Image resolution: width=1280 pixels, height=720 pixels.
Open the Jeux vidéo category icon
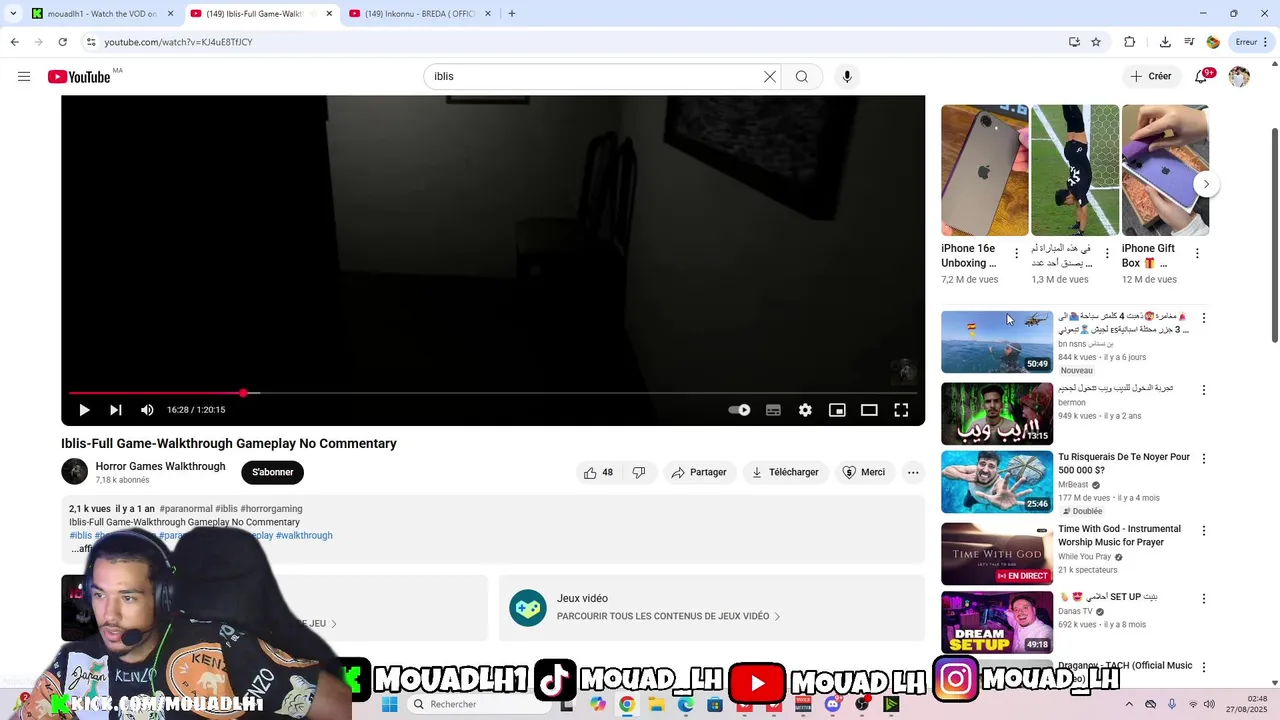pyautogui.click(x=528, y=608)
